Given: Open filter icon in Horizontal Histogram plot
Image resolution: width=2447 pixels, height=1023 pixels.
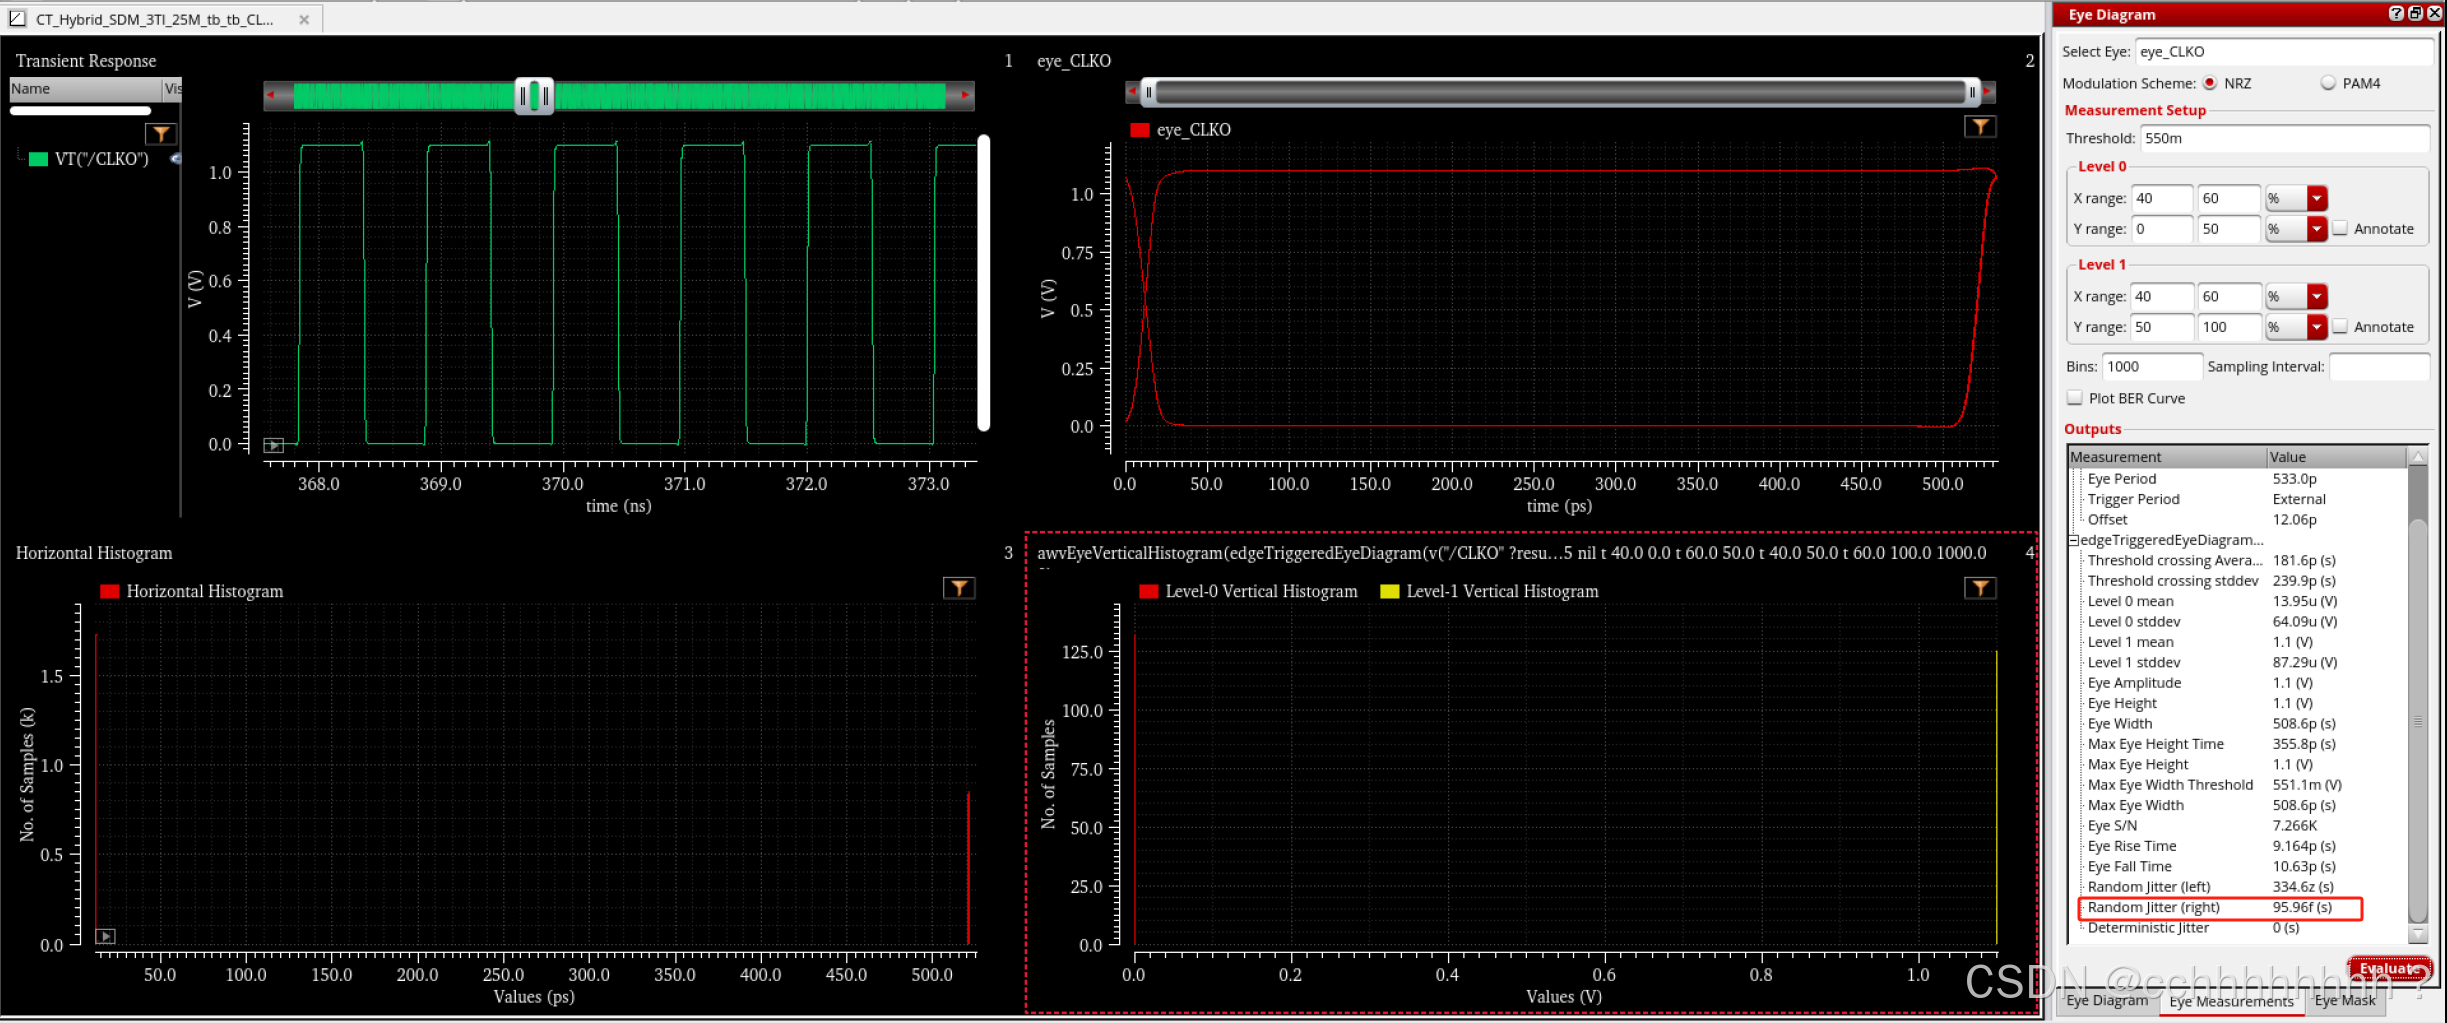Looking at the screenshot, I should 959,588.
